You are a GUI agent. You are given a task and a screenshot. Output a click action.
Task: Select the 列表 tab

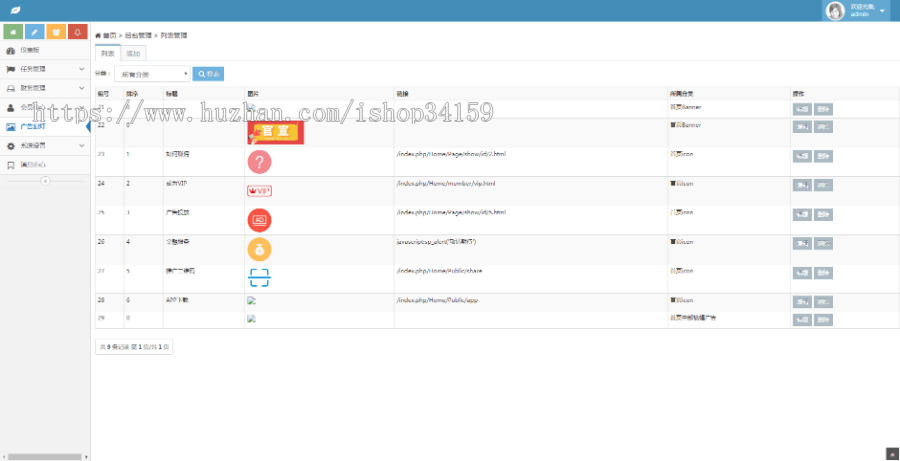point(108,52)
